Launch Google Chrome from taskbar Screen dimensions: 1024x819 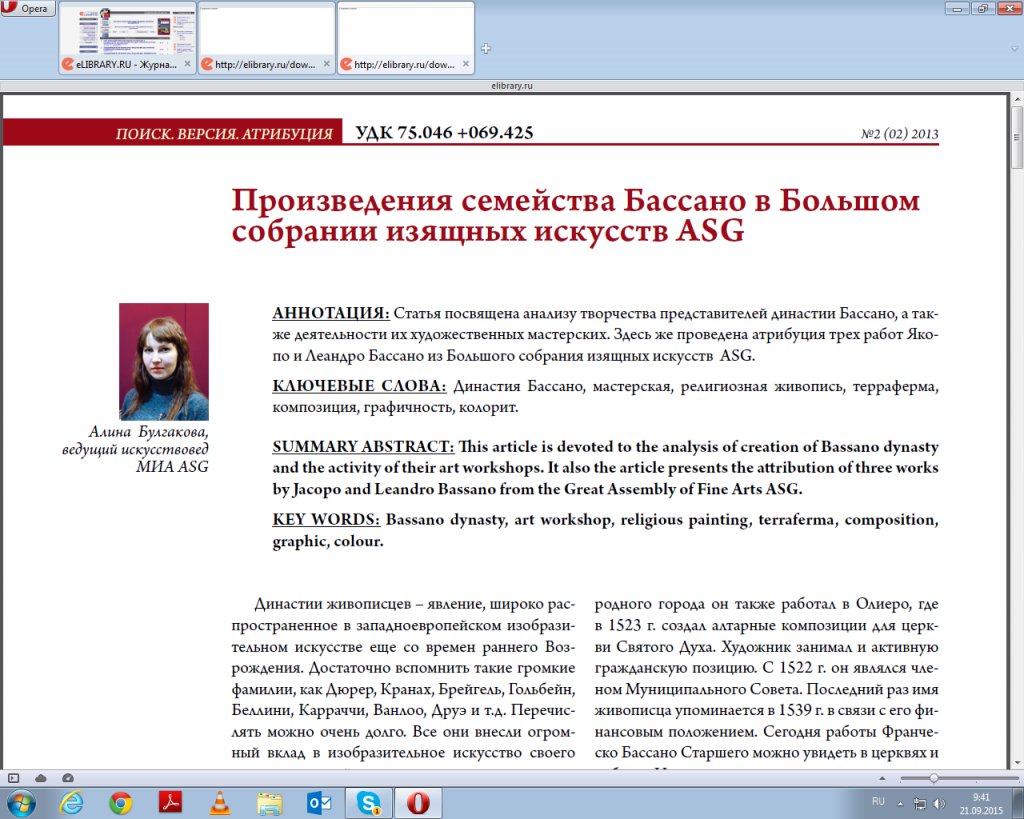tap(121, 803)
